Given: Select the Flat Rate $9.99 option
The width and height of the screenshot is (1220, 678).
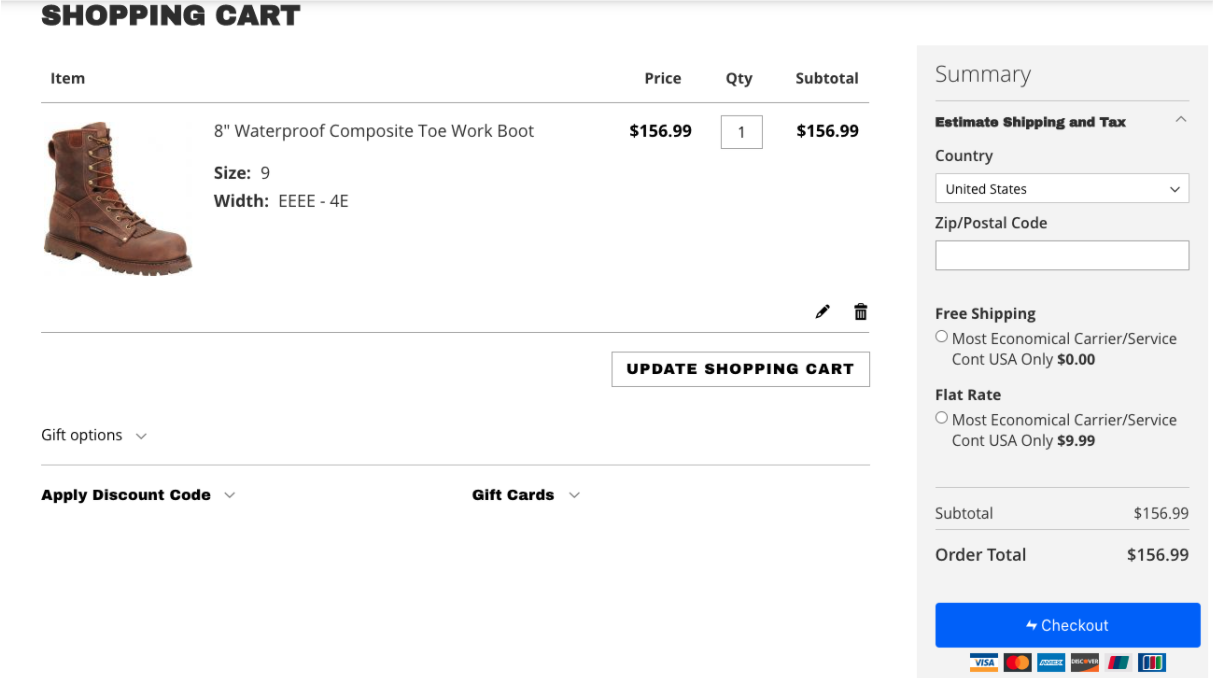Looking at the screenshot, I should click(941, 418).
